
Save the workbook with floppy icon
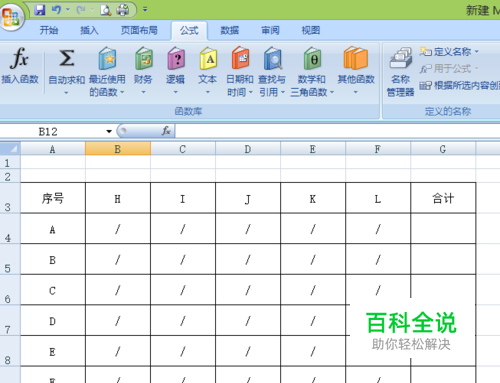pyautogui.click(x=40, y=10)
